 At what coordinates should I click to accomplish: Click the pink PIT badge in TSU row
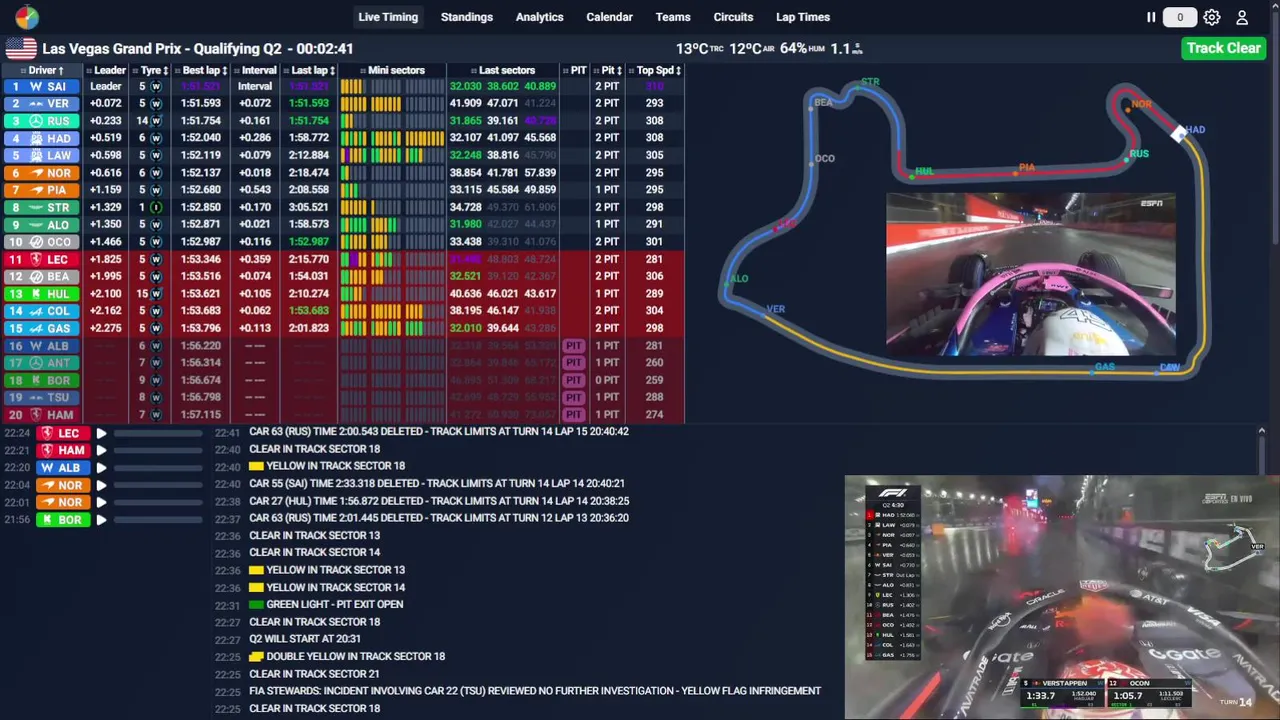coord(573,397)
